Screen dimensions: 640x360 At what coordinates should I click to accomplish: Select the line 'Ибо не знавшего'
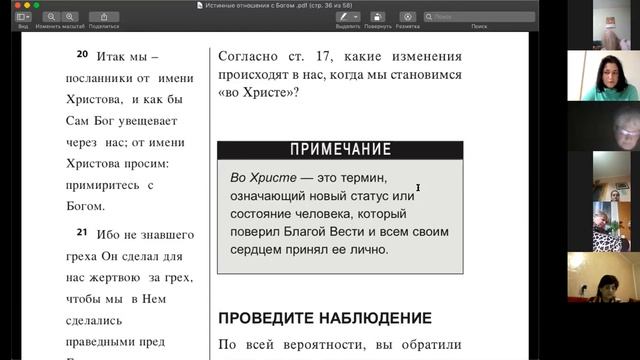(x=145, y=235)
